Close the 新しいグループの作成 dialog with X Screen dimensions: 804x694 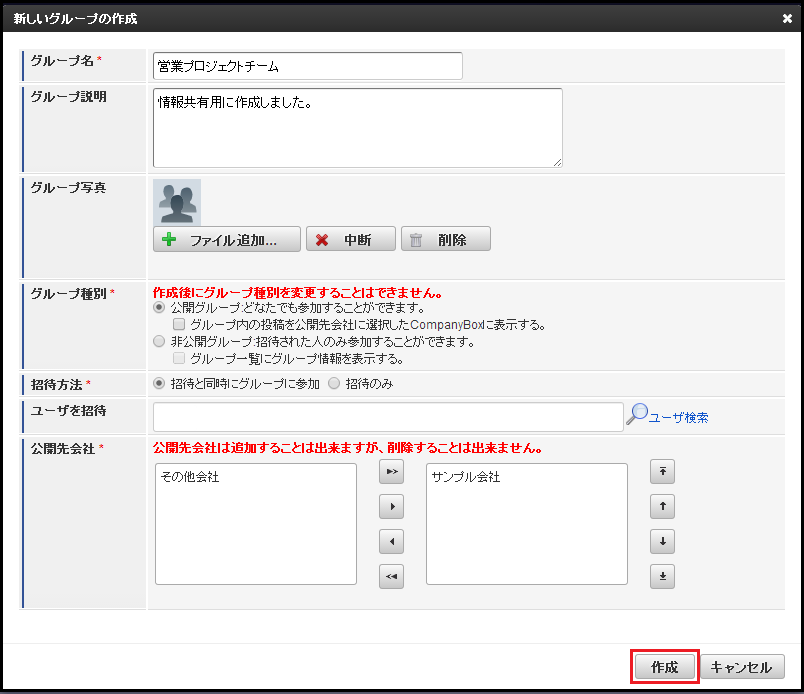(x=787, y=18)
